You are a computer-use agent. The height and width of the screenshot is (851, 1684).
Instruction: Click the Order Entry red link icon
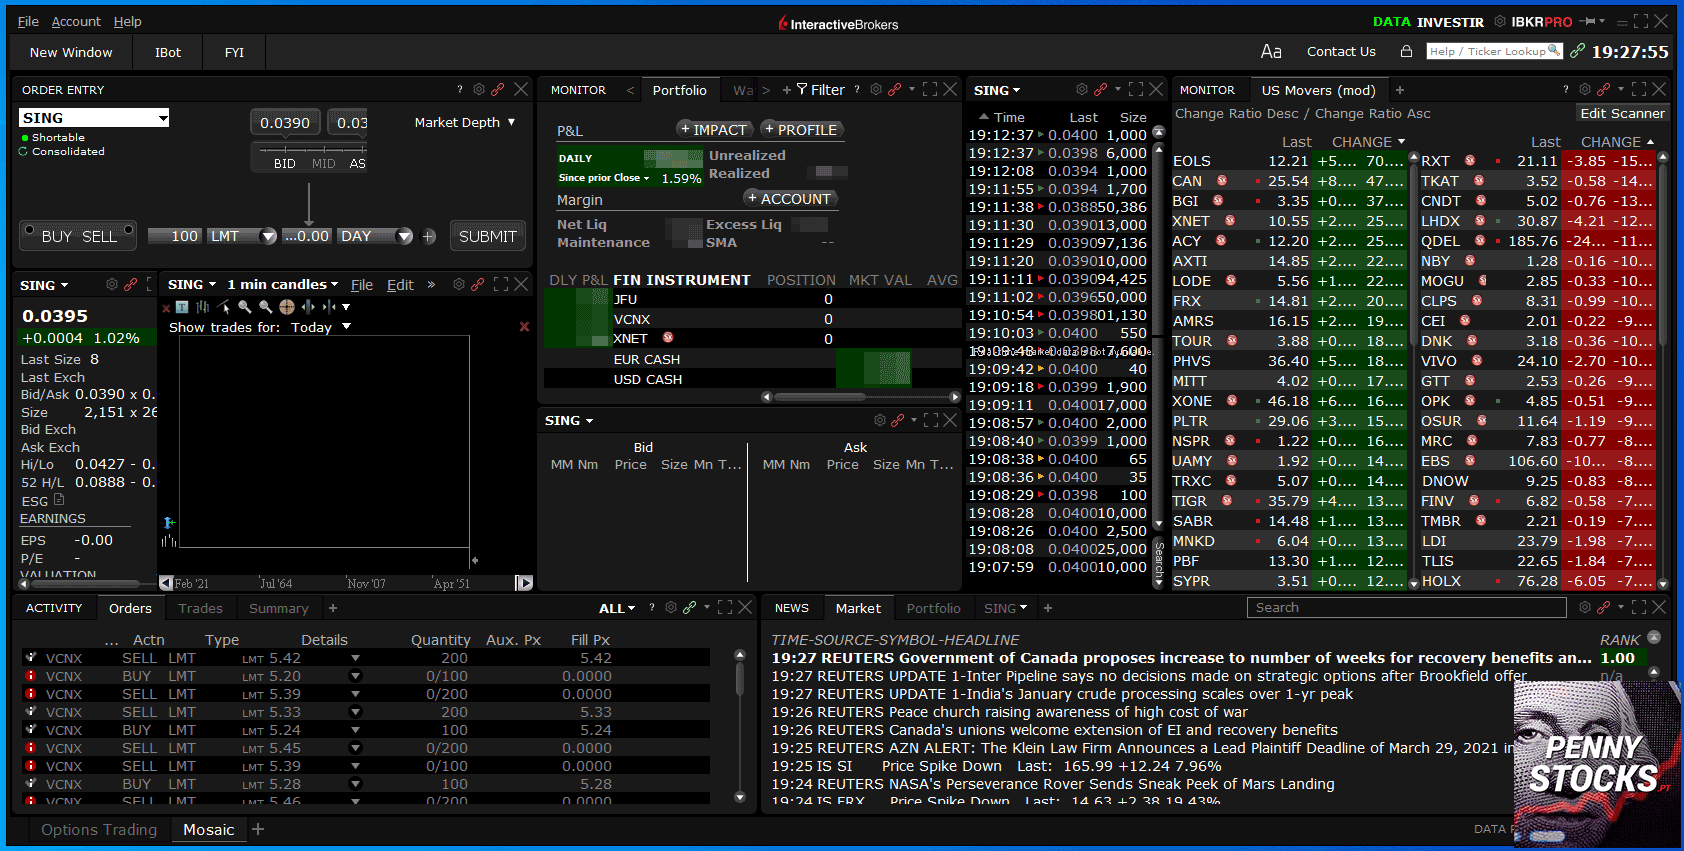pos(497,89)
